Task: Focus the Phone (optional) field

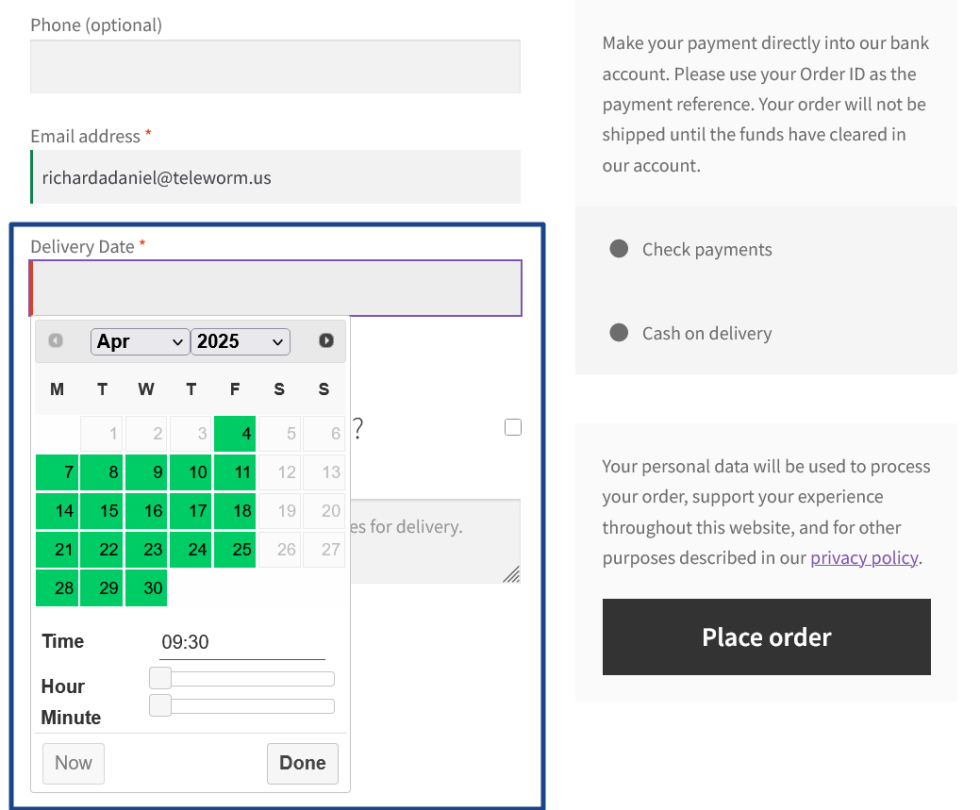Action: (x=275, y=67)
